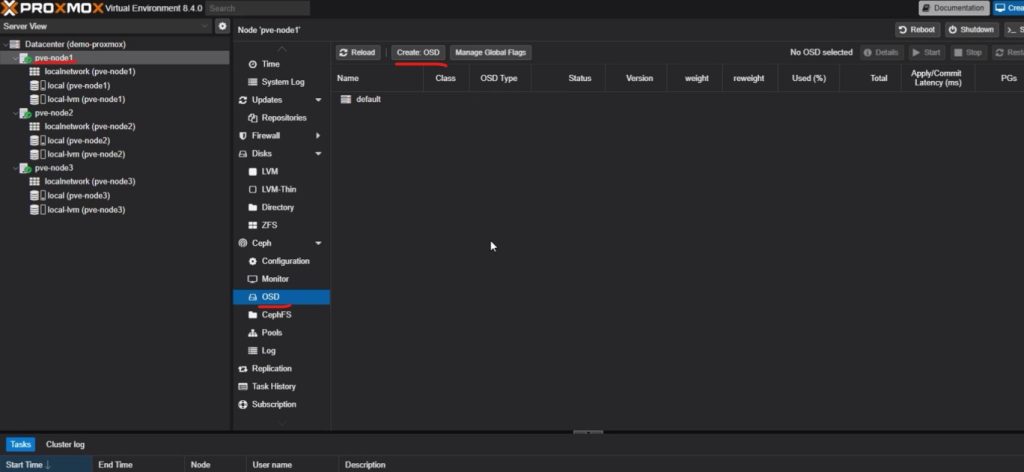Image resolution: width=1024 pixels, height=472 pixels.
Task: Click the Datacenter server icon
Action: click(14, 44)
